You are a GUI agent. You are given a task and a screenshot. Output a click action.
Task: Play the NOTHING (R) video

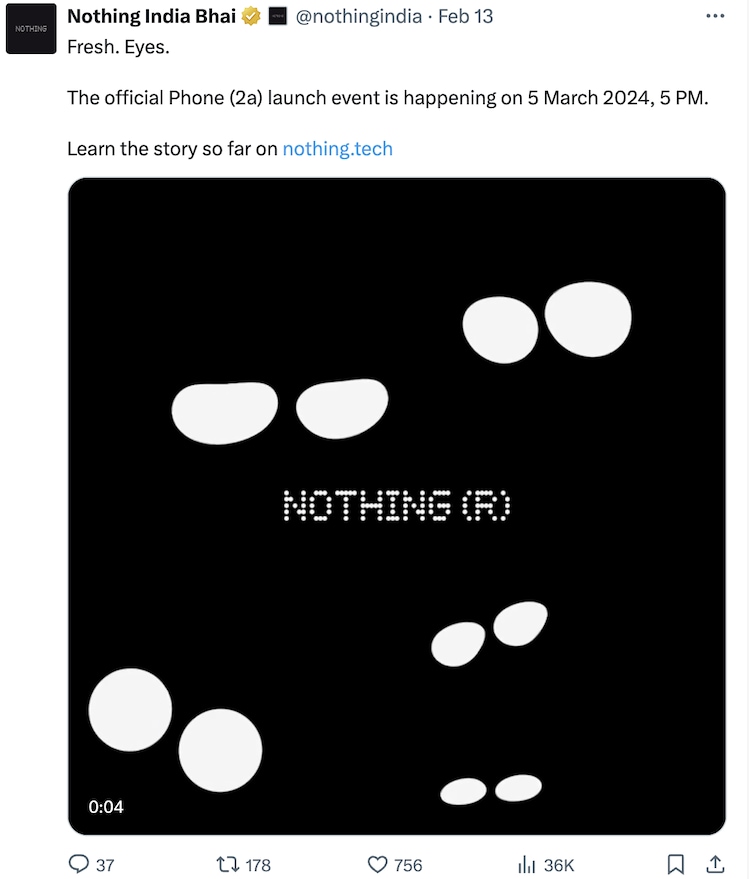pyautogui.click(x=396, y=506)
